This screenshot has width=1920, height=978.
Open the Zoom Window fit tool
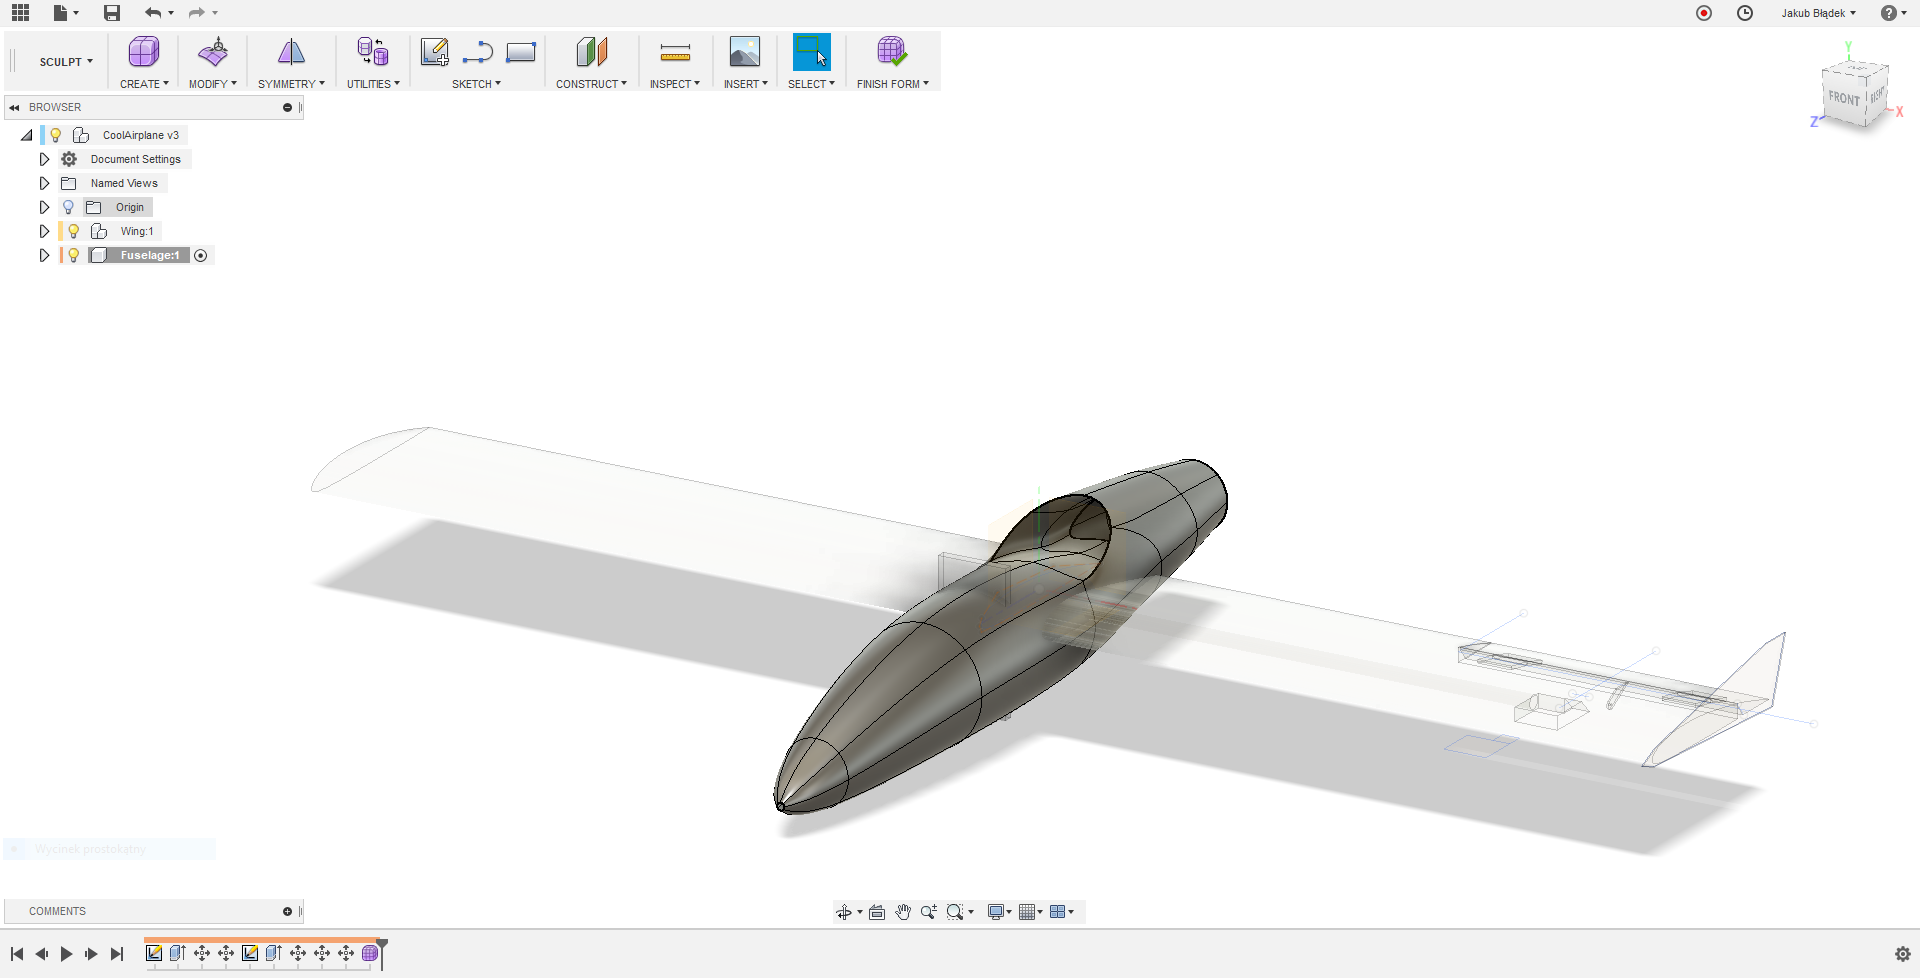click(955, 912)
